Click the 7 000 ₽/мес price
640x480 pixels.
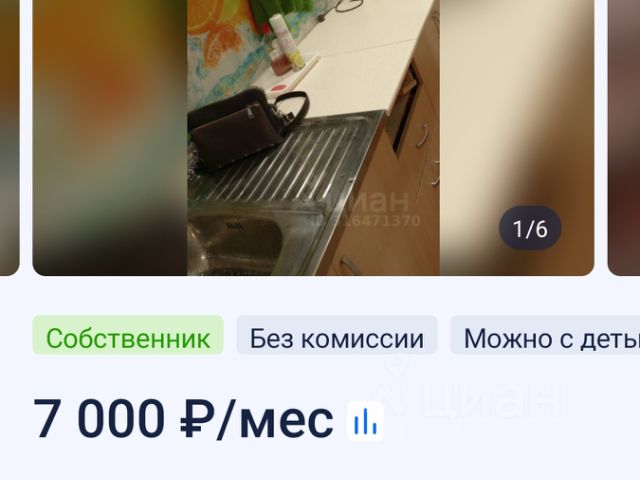coord(183,419)
